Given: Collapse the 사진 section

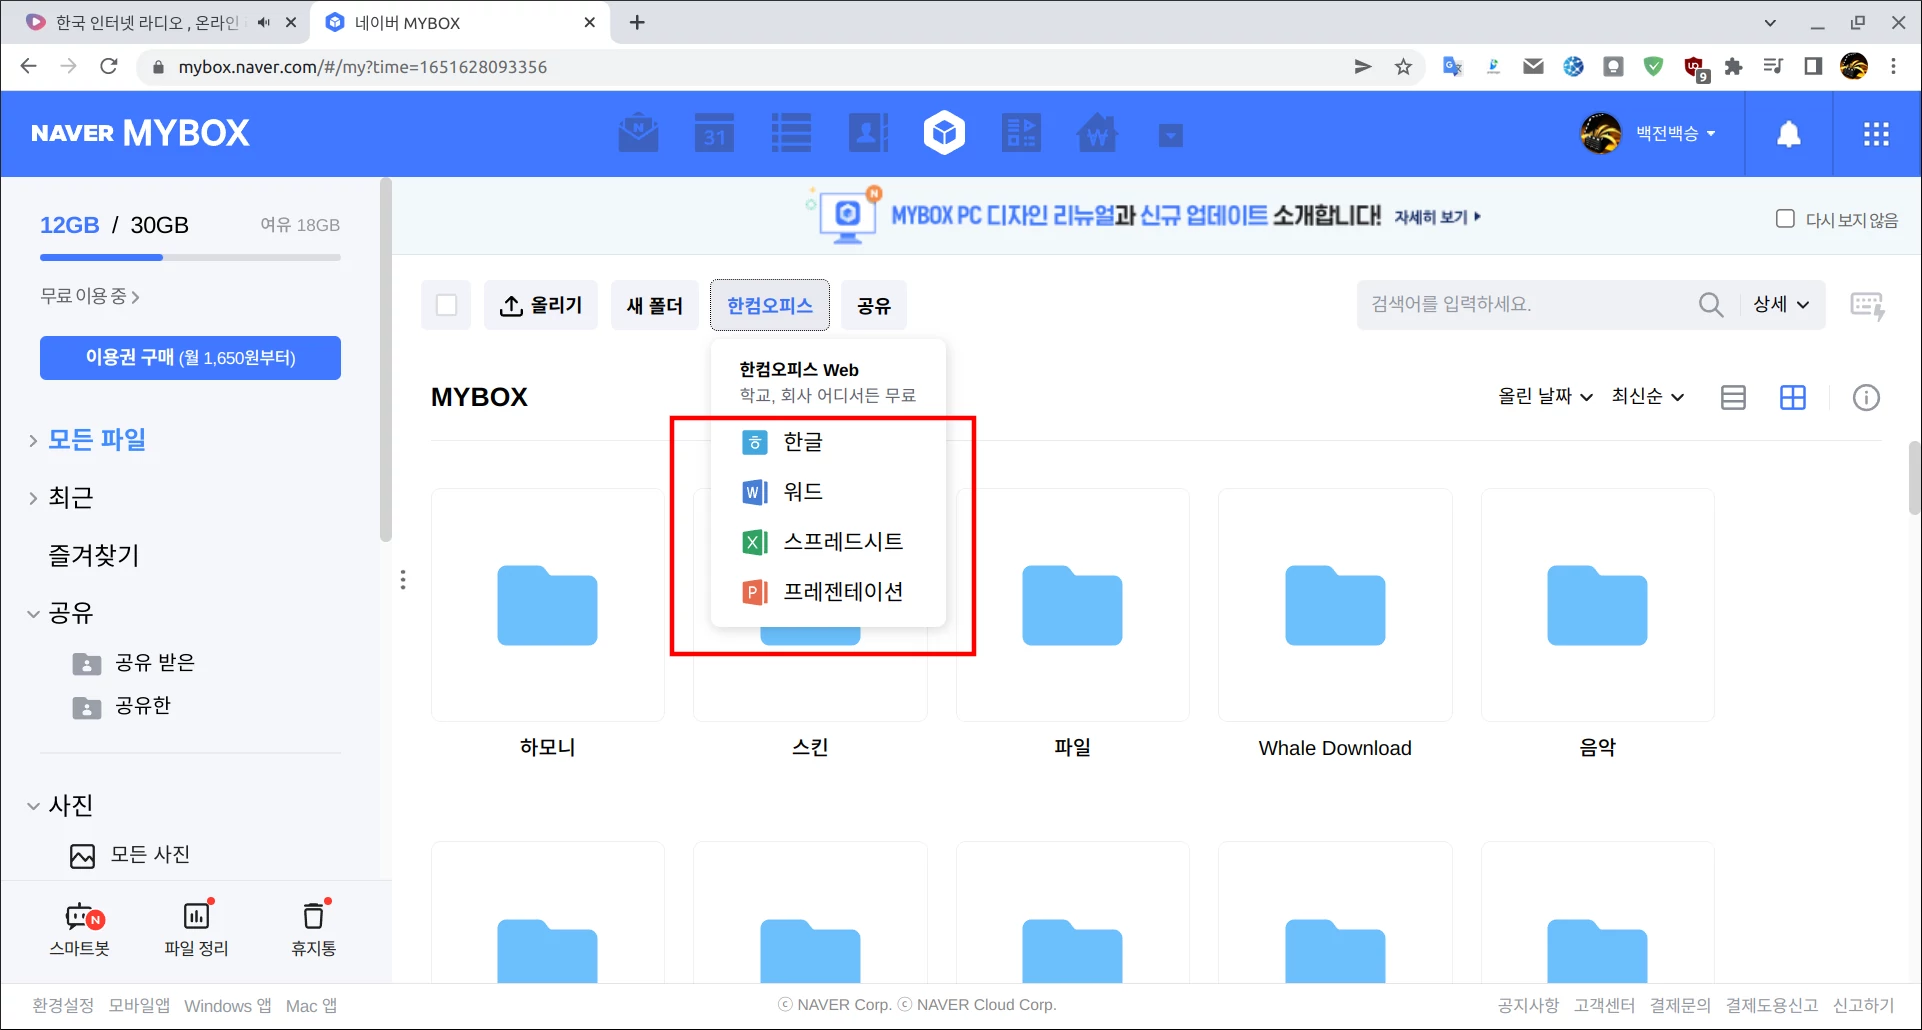Looking at the screenshot, I should (x=33, y=805).
